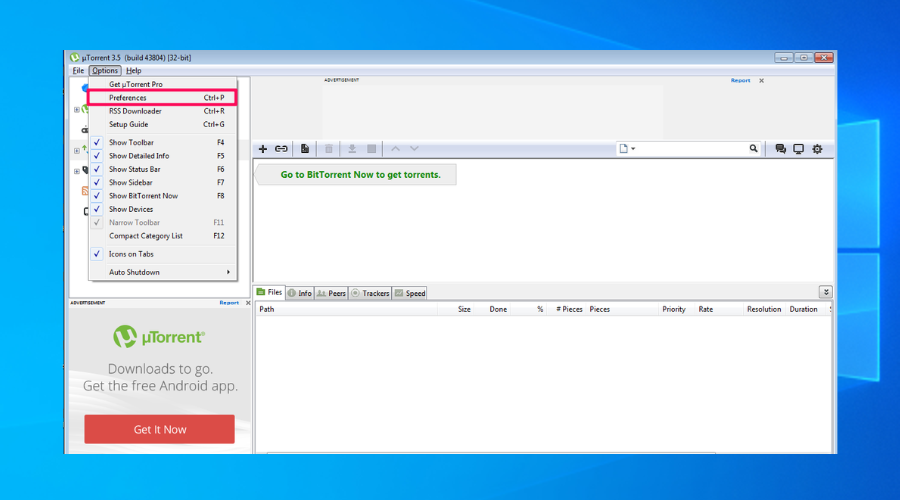Screen dimensions: 900x500
Task: Switch to the Files tab
Action: (x=270, y=292)
